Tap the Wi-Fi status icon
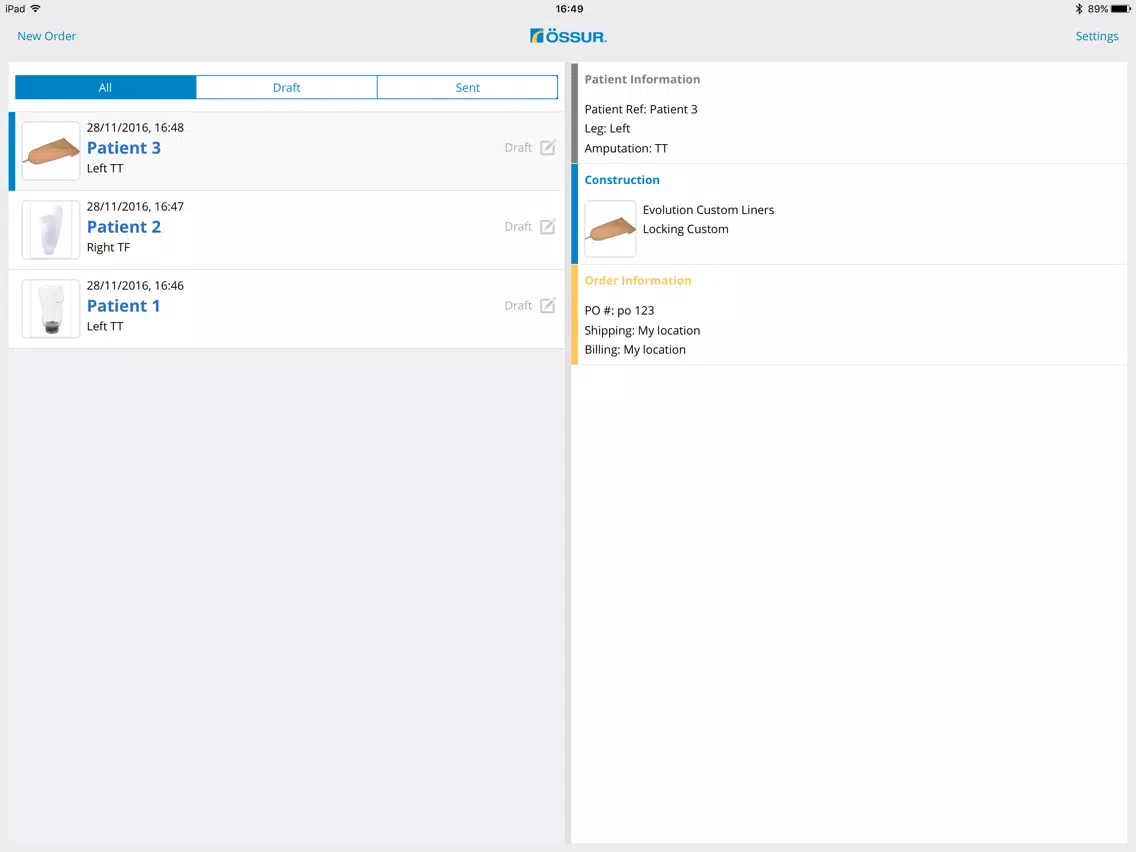This screenshot has width=1136, height=852. pyautogui.click(x=36, y=9)
